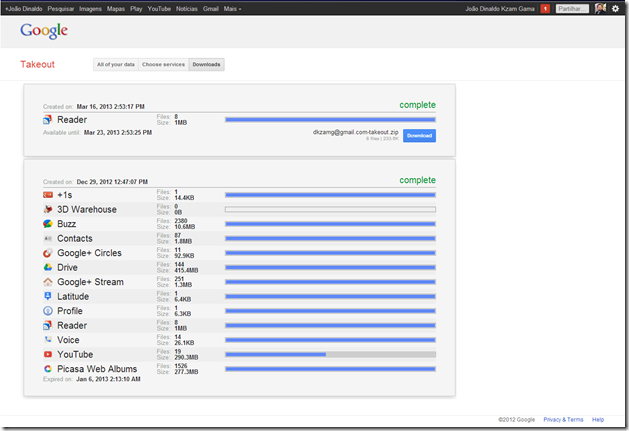
Task: Click the 3D Warehouse label
Action: pyautogui.click(x=87, y=209)
